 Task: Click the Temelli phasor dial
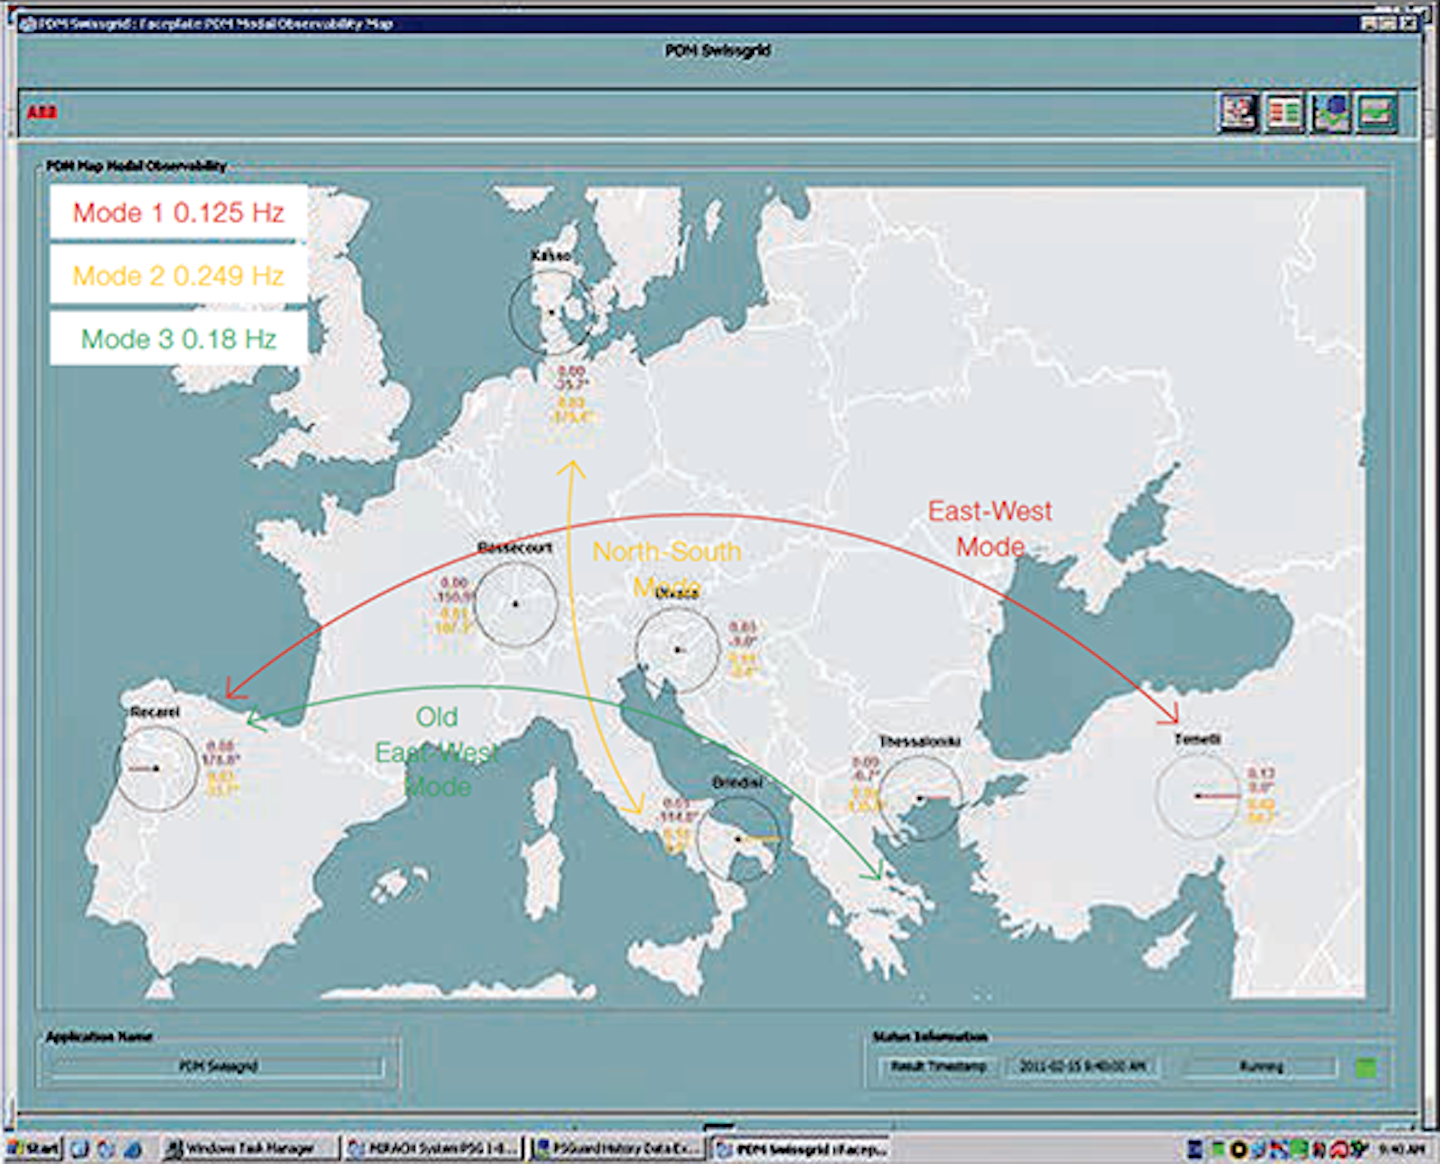[1198, 796]
